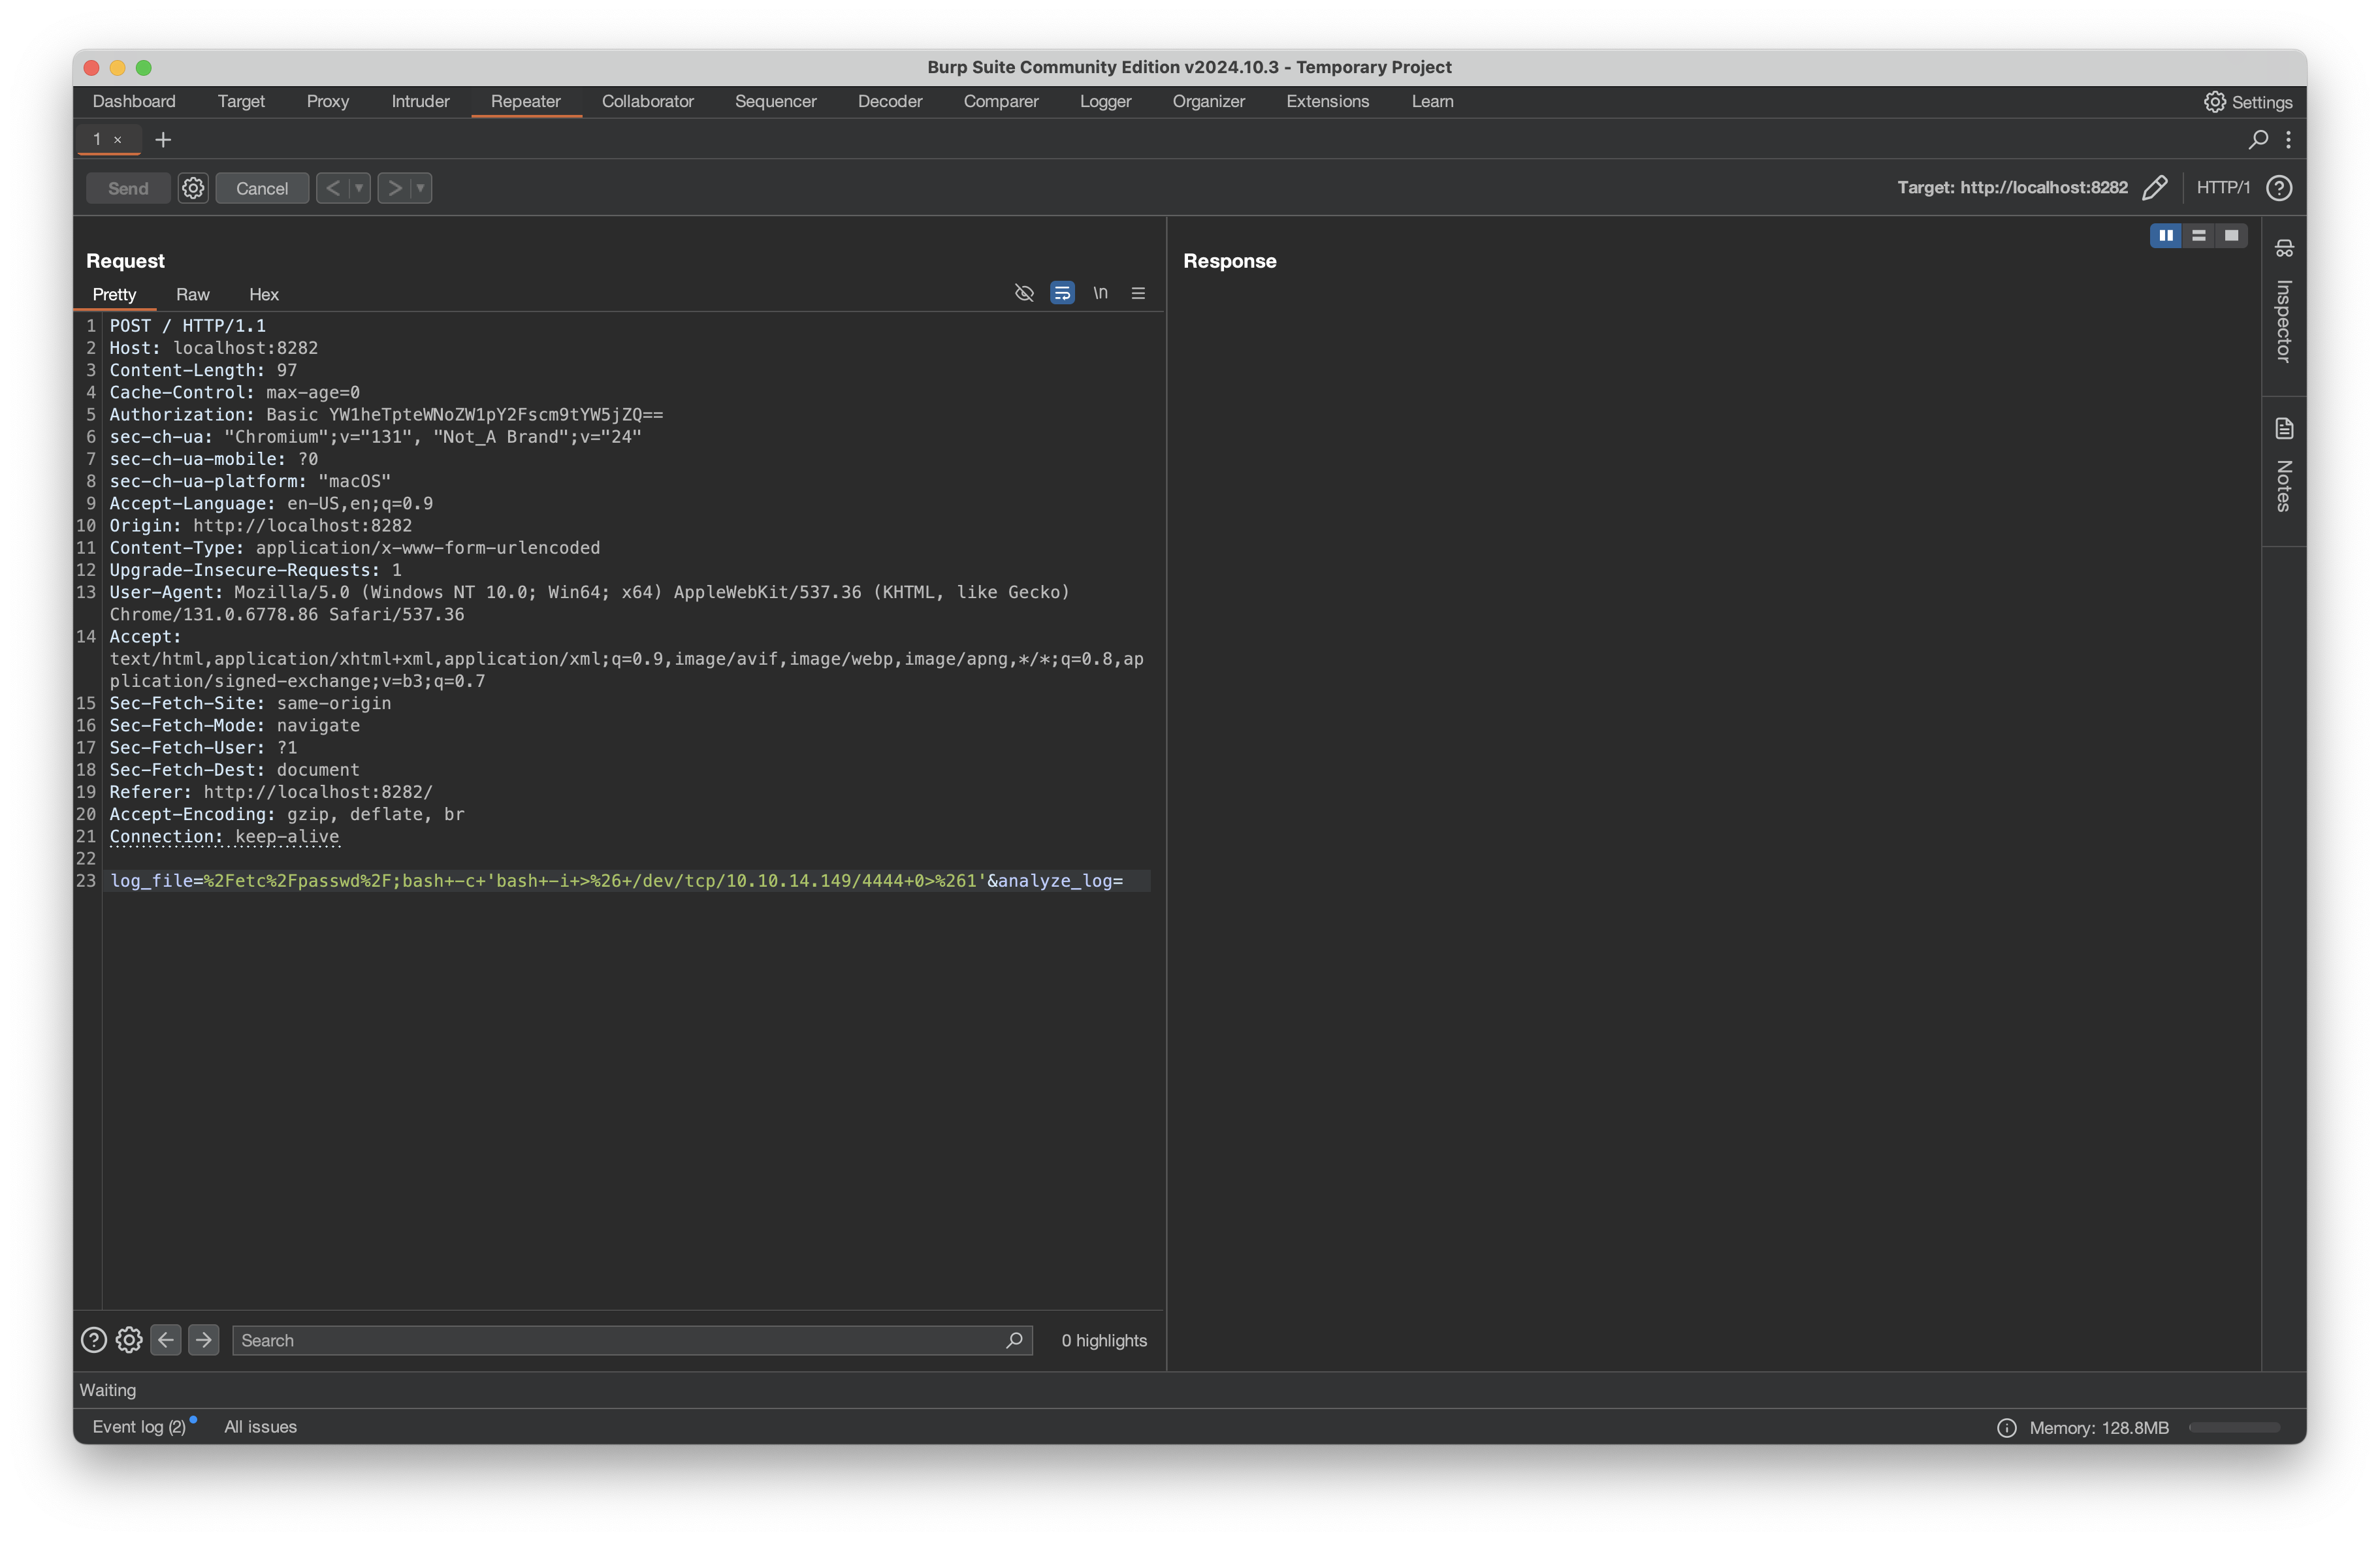
Task: Expand the forward history dropdown arrow
Action: pos(420,188)
